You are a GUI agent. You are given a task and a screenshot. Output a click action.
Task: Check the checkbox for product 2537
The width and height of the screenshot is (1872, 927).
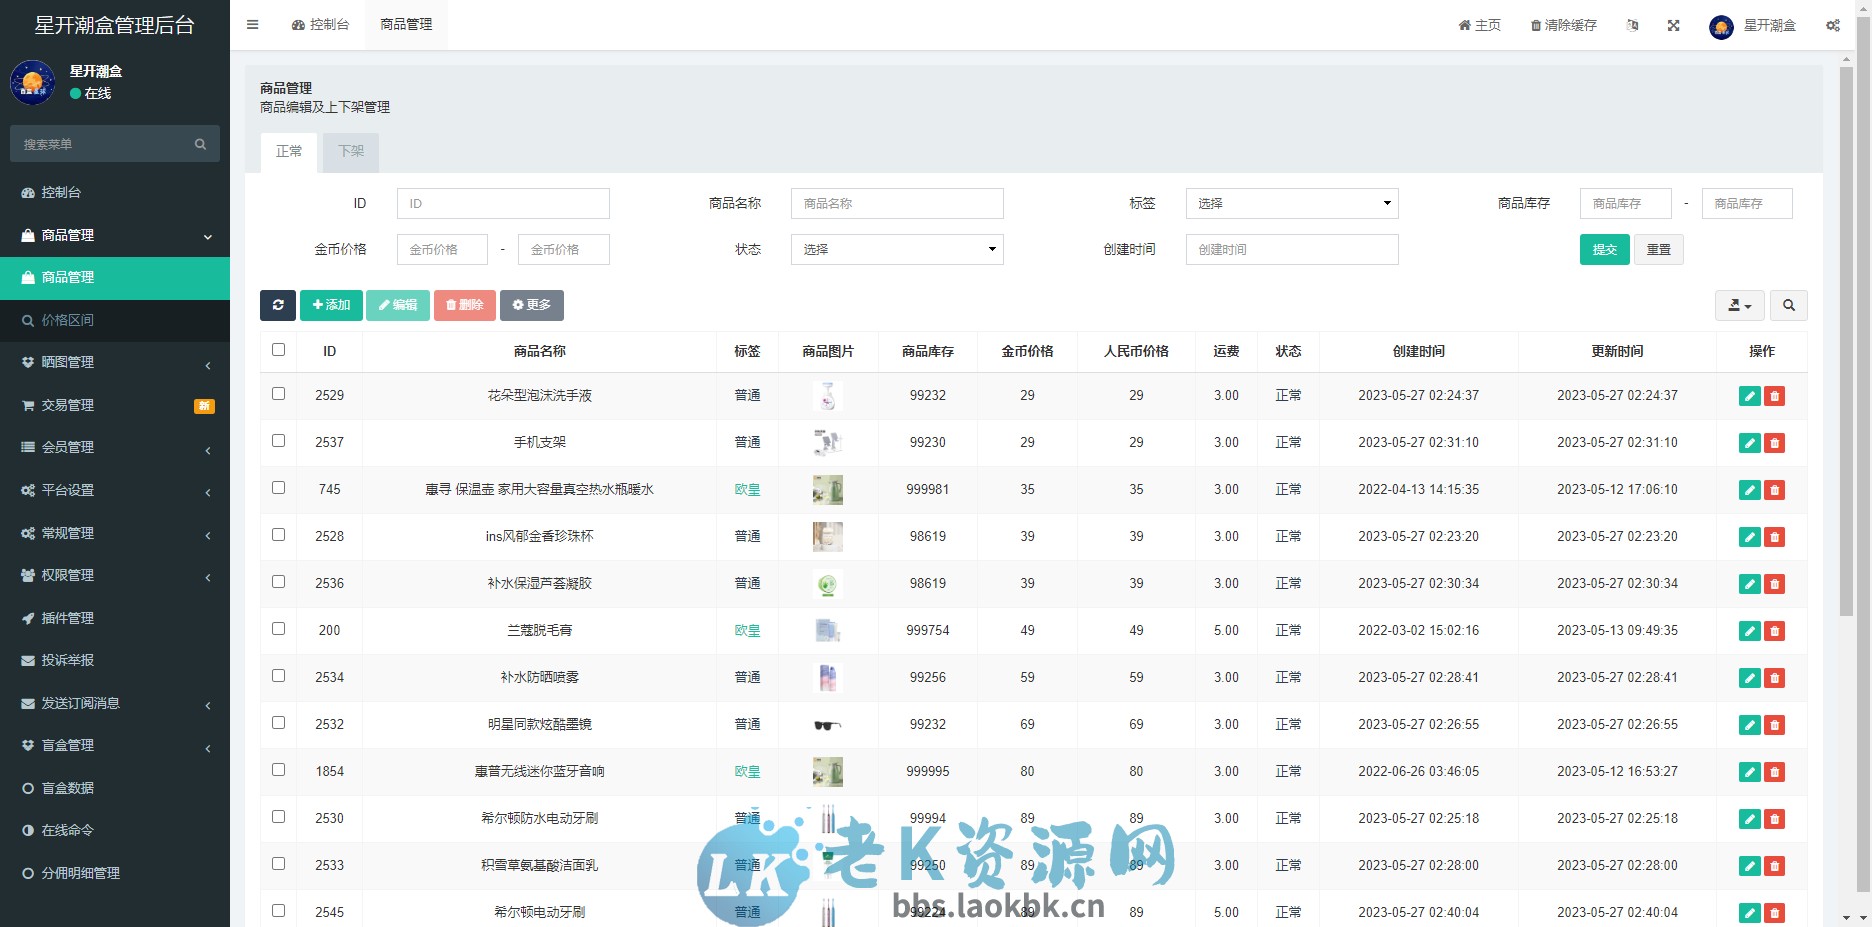278,441
